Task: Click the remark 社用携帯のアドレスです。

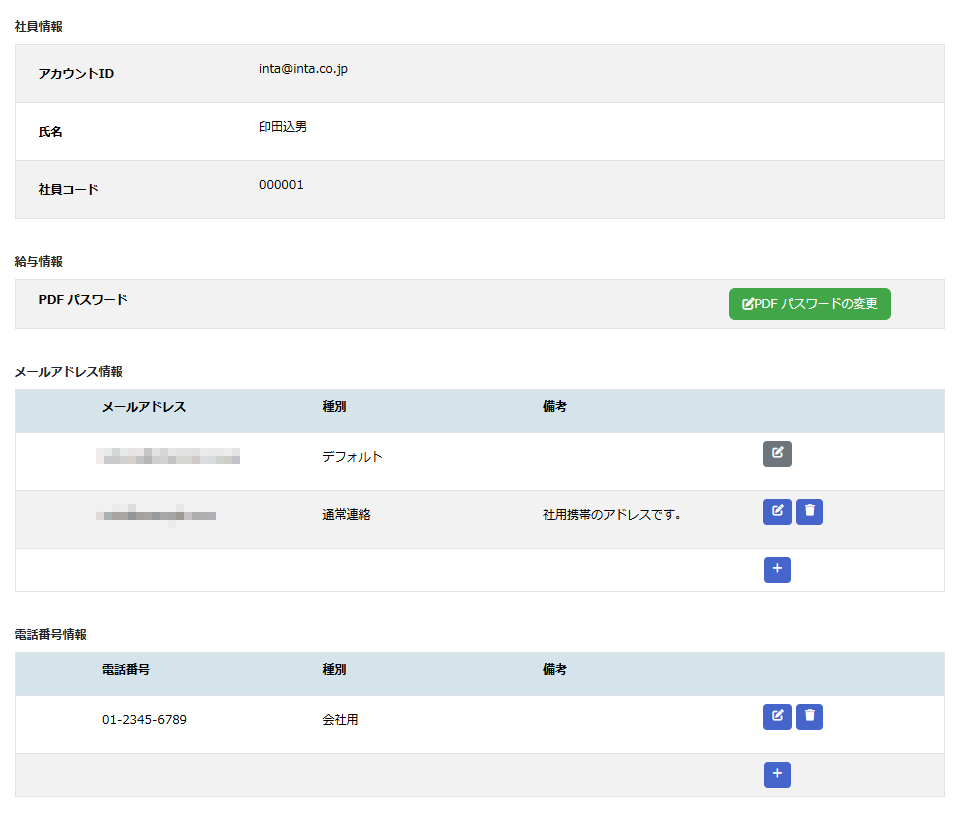Action: (611, 515)
